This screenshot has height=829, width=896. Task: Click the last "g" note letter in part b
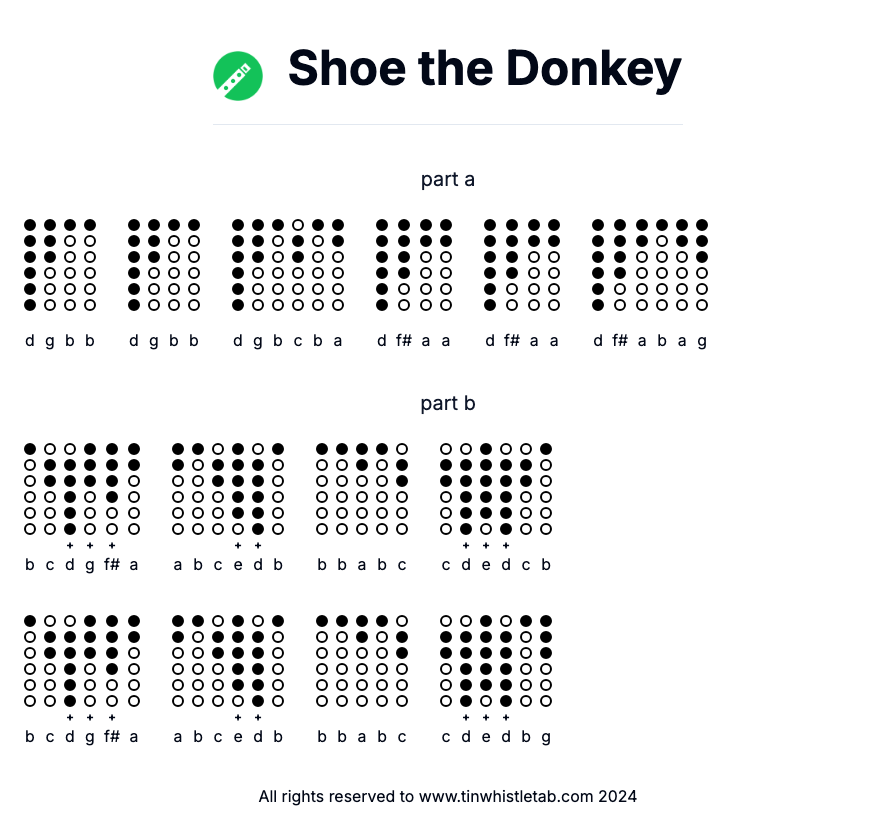(546, 737)
